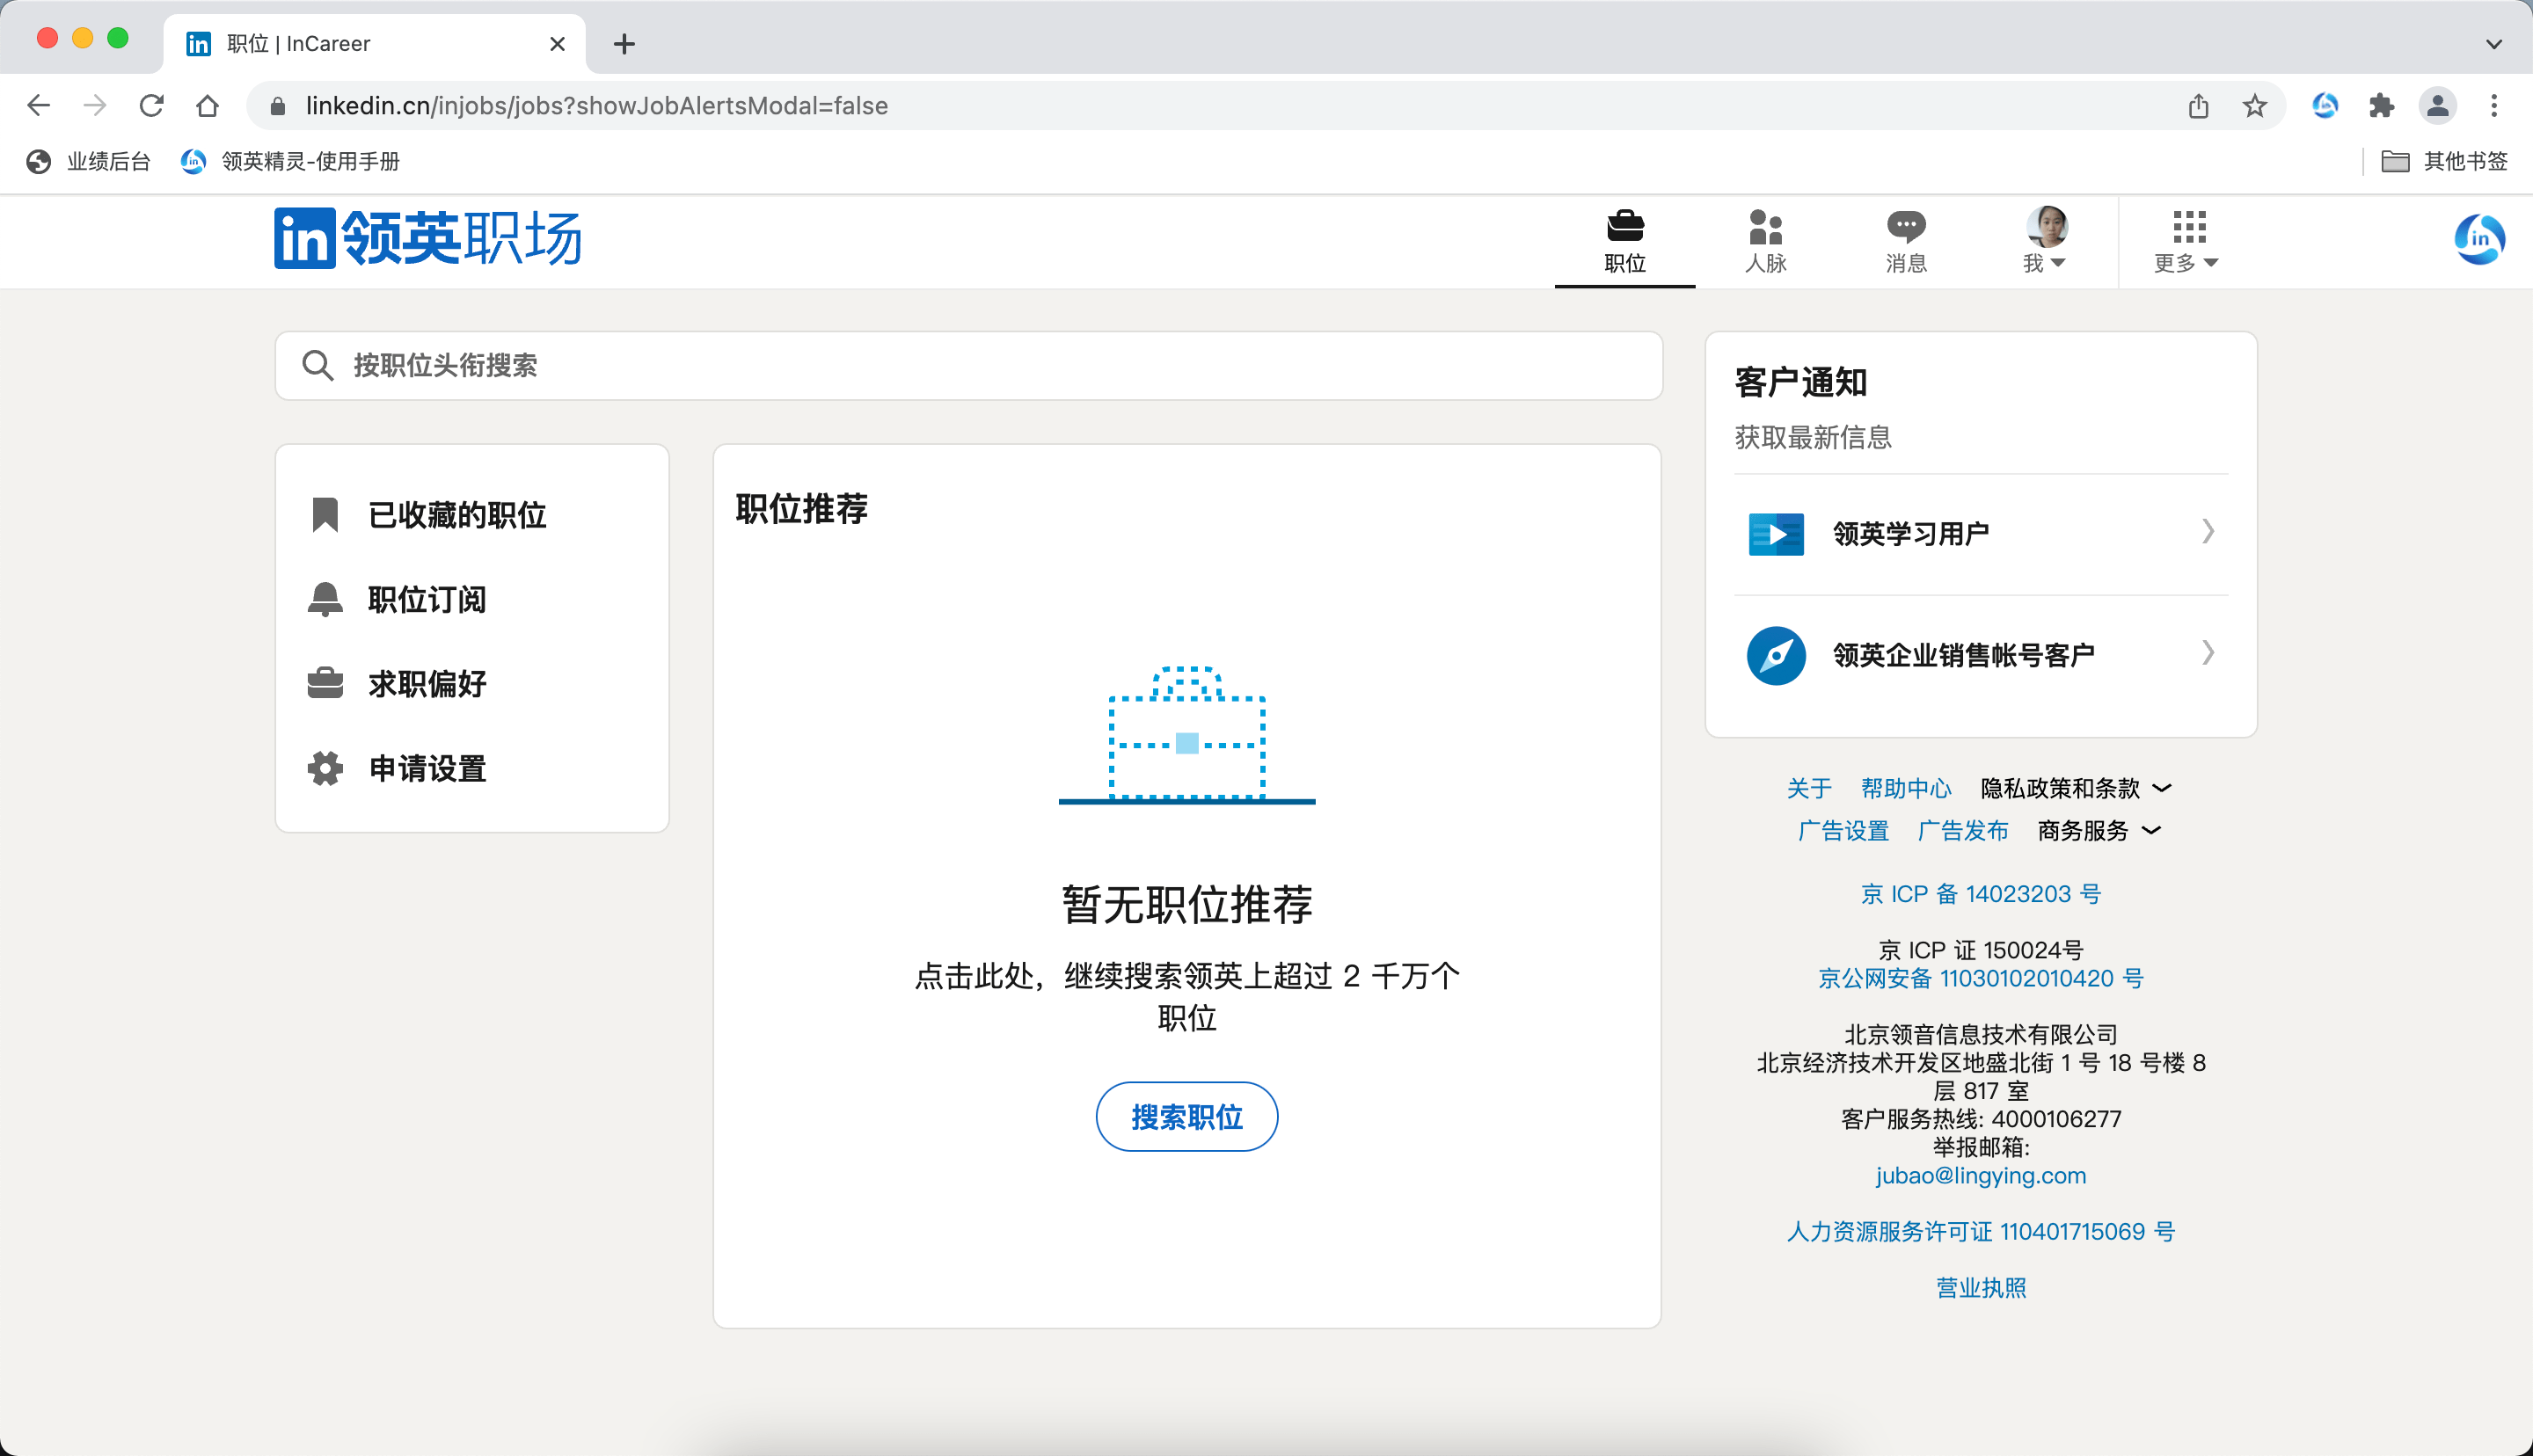Click the 搜索职位 button

click(x=1186, y=1116)
